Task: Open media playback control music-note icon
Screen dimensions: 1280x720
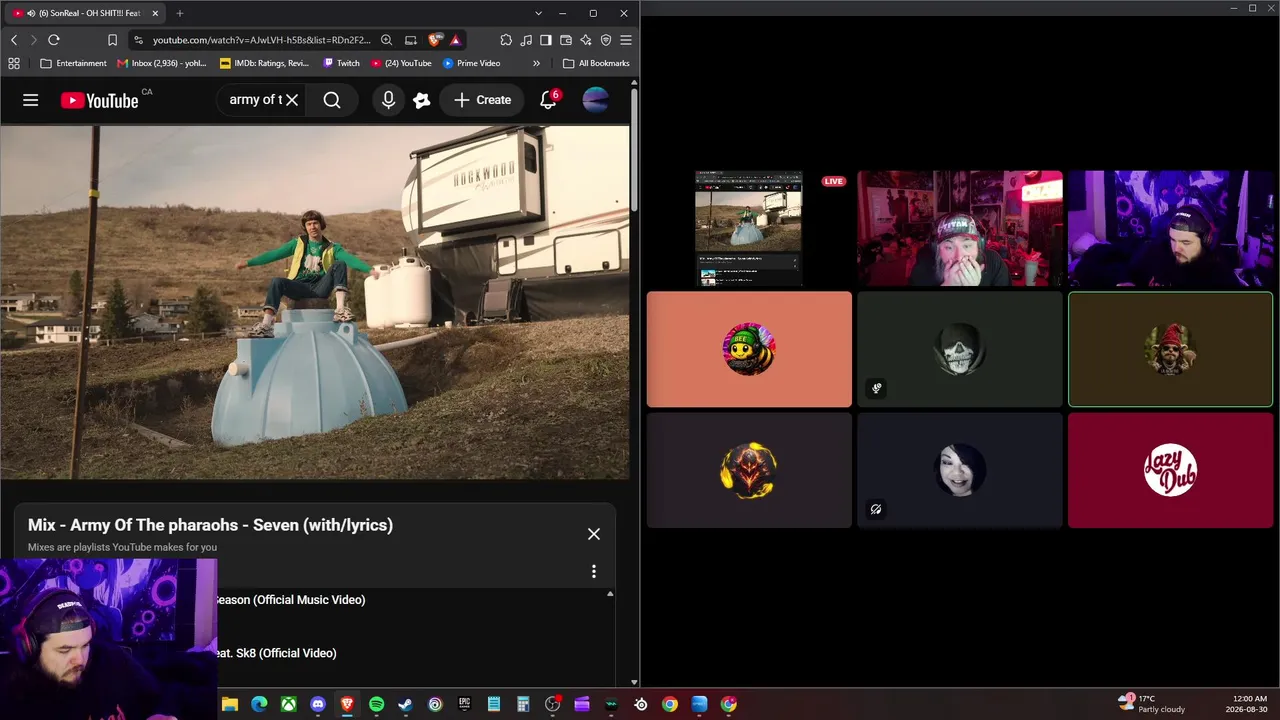Action: (x=526, y=40)
